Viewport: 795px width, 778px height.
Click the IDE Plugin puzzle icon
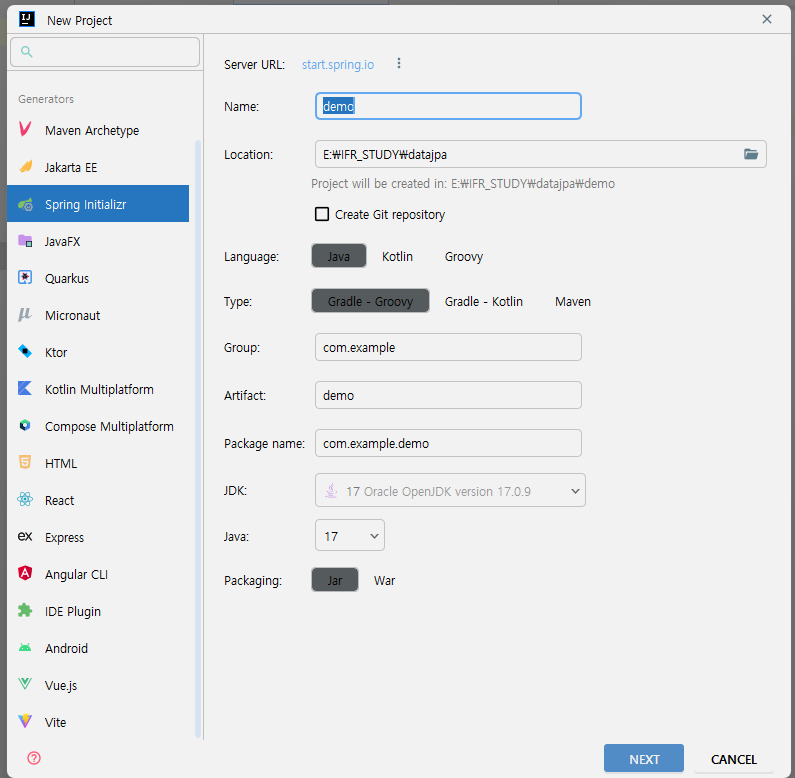(x=25, y=610)
